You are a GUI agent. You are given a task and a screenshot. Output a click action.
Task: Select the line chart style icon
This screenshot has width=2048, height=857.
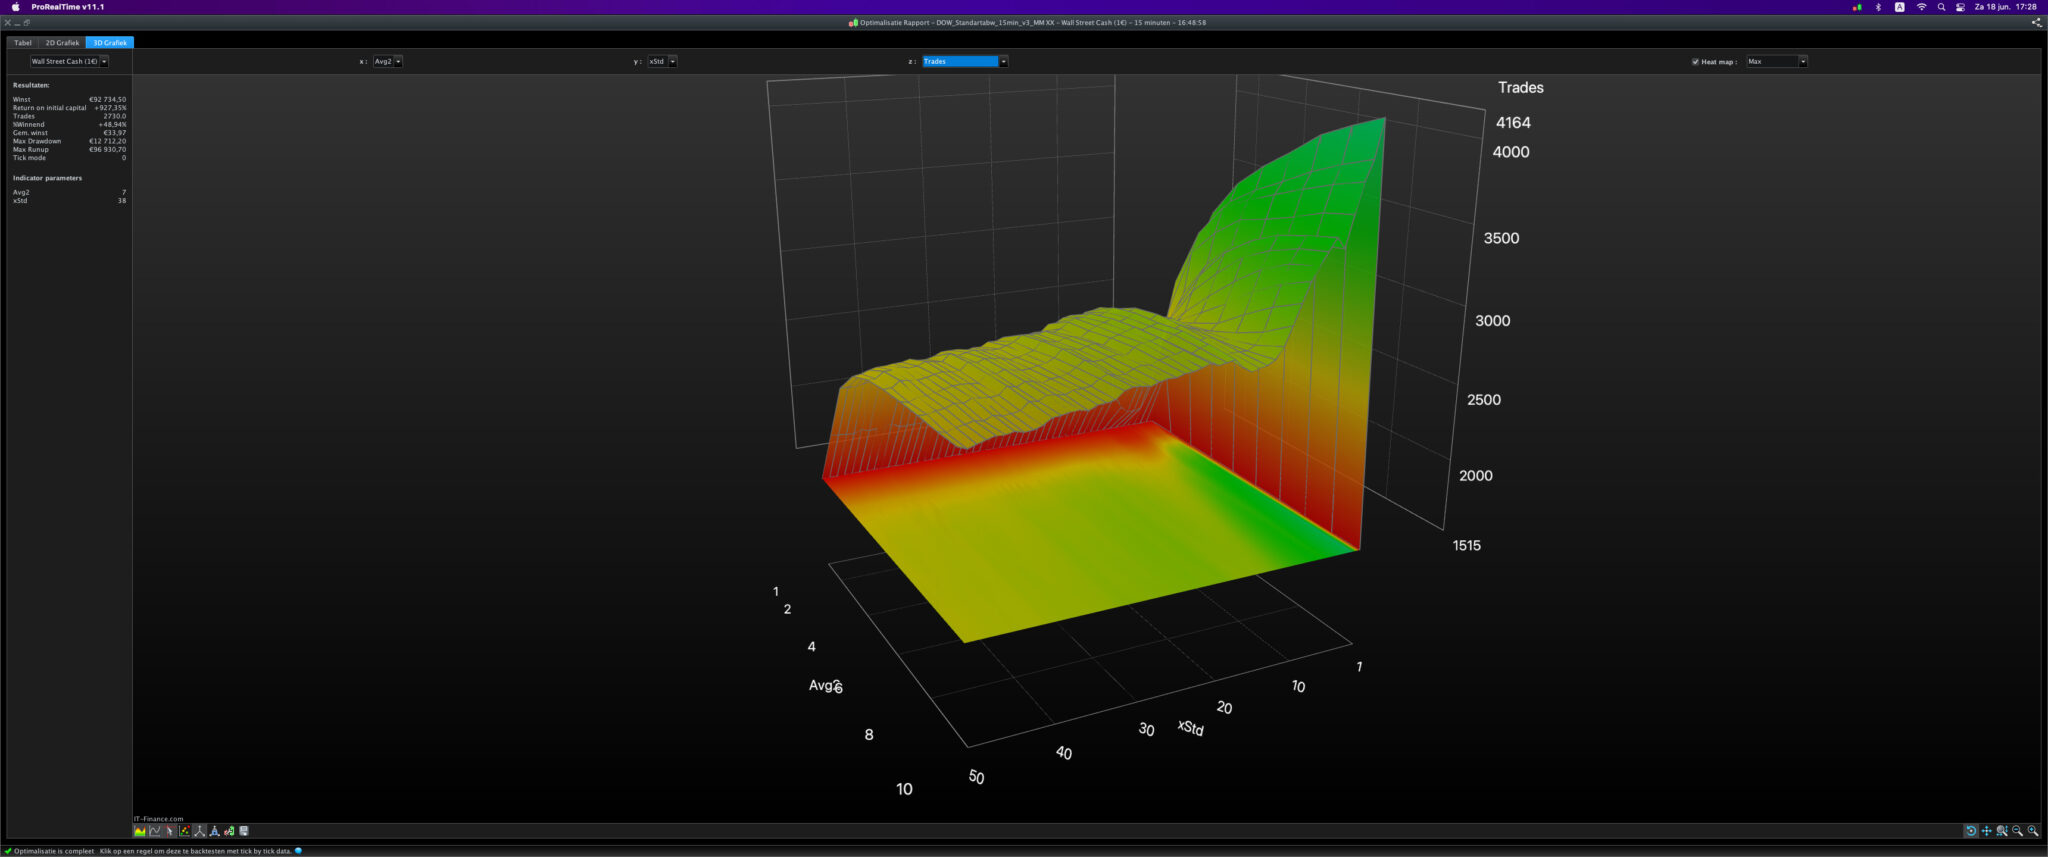point(155,831)
